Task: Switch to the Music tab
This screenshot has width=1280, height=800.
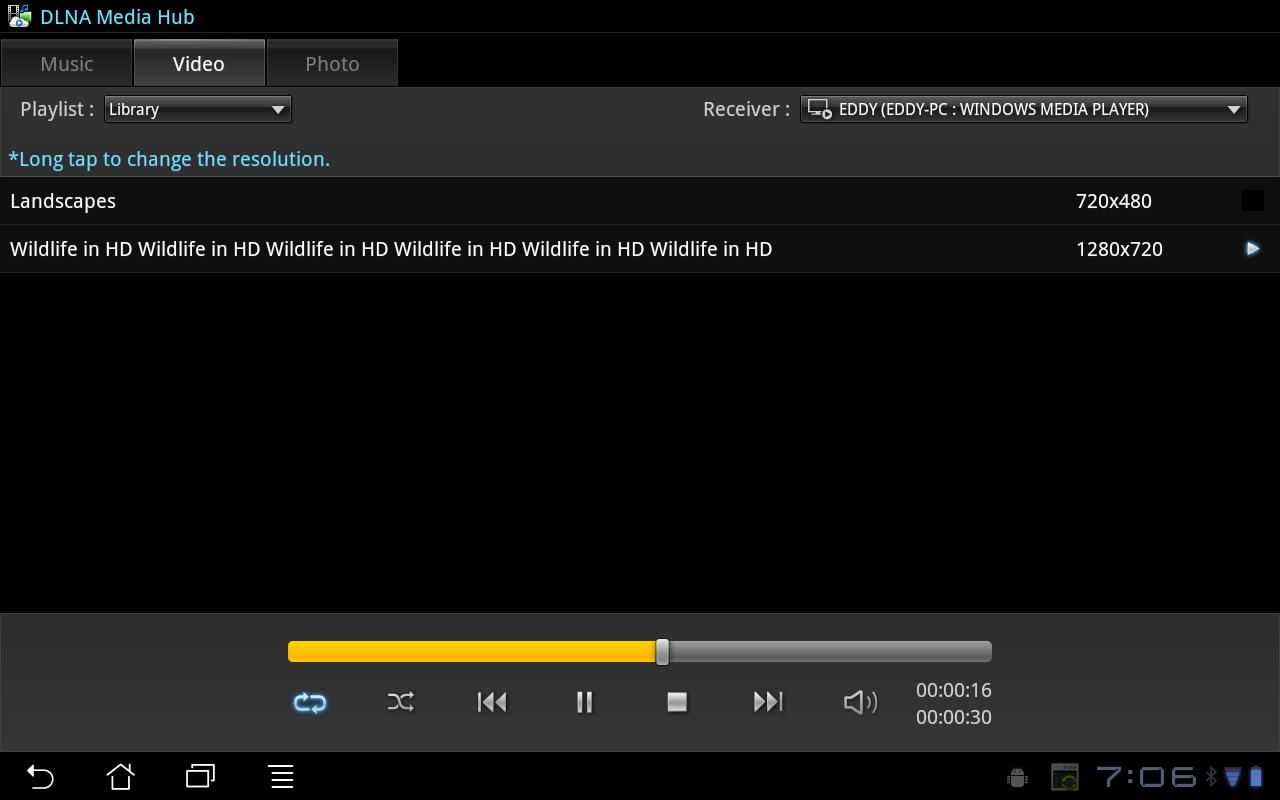Action: 66,62
